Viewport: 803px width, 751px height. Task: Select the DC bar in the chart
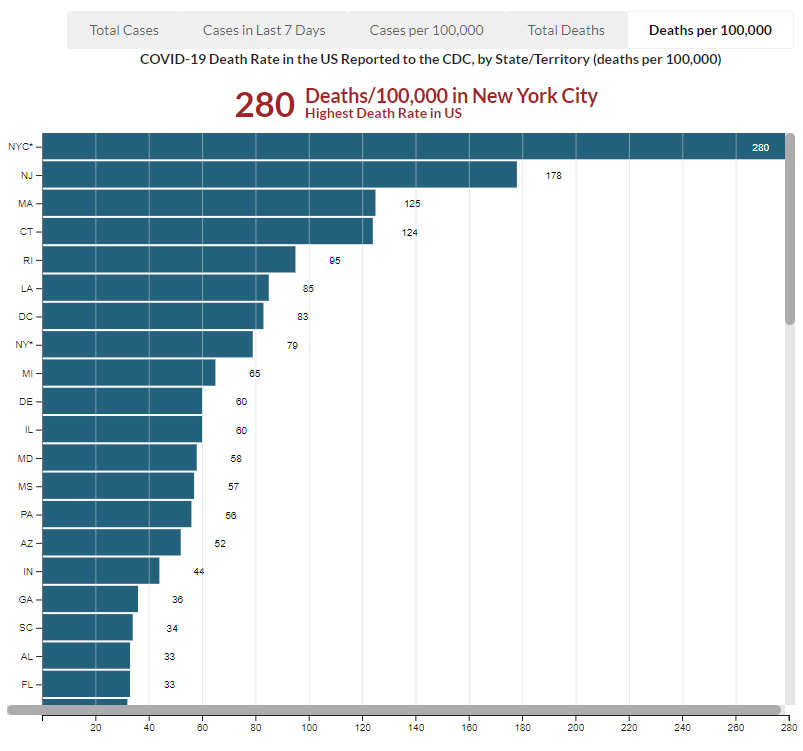click(x=153, y=316)
